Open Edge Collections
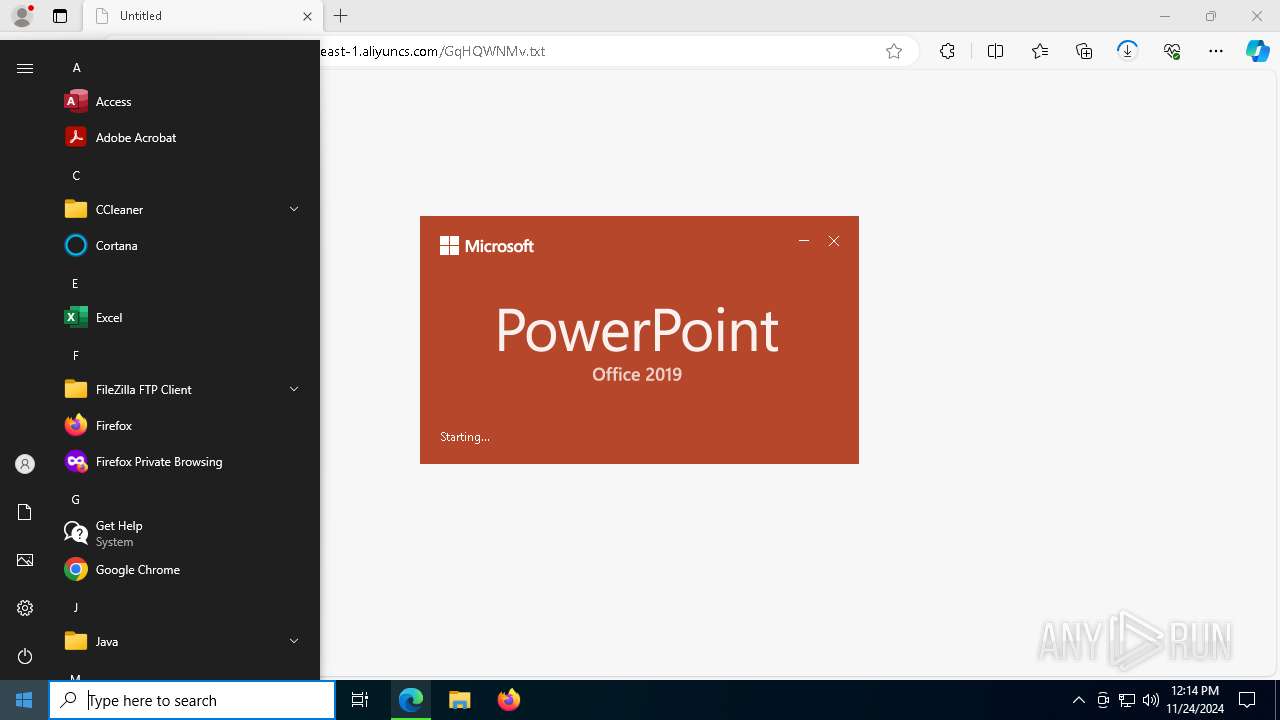The image size is (1280, 720). 1084,51
